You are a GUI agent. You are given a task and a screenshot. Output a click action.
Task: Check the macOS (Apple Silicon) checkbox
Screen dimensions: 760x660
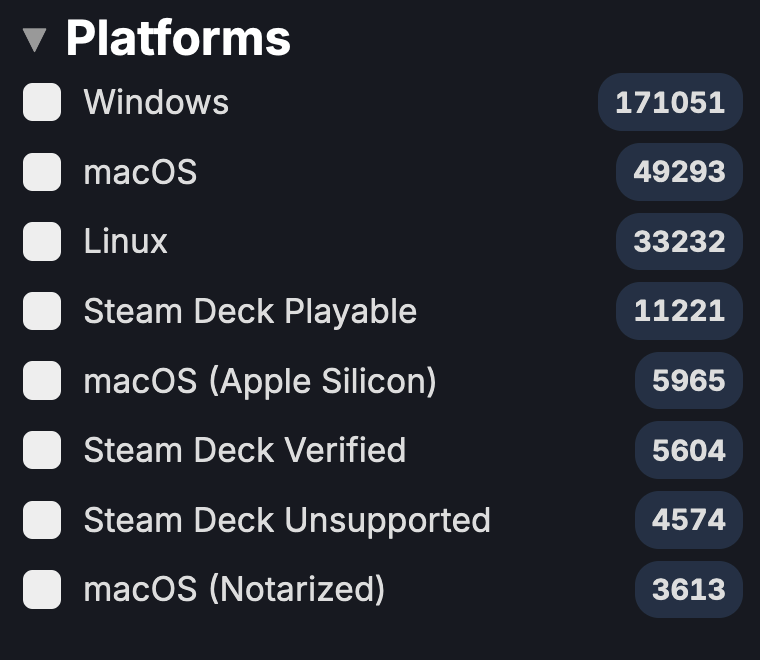coord(42,381)
